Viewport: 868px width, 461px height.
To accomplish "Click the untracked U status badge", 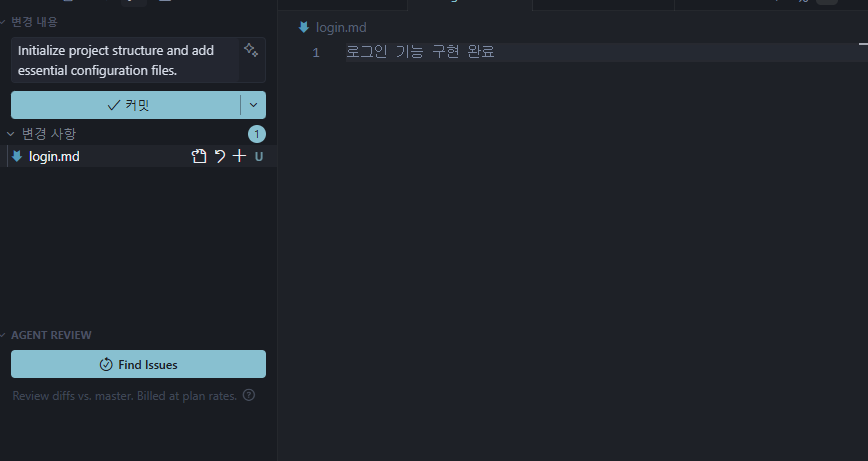I will [x=259, y=156].
